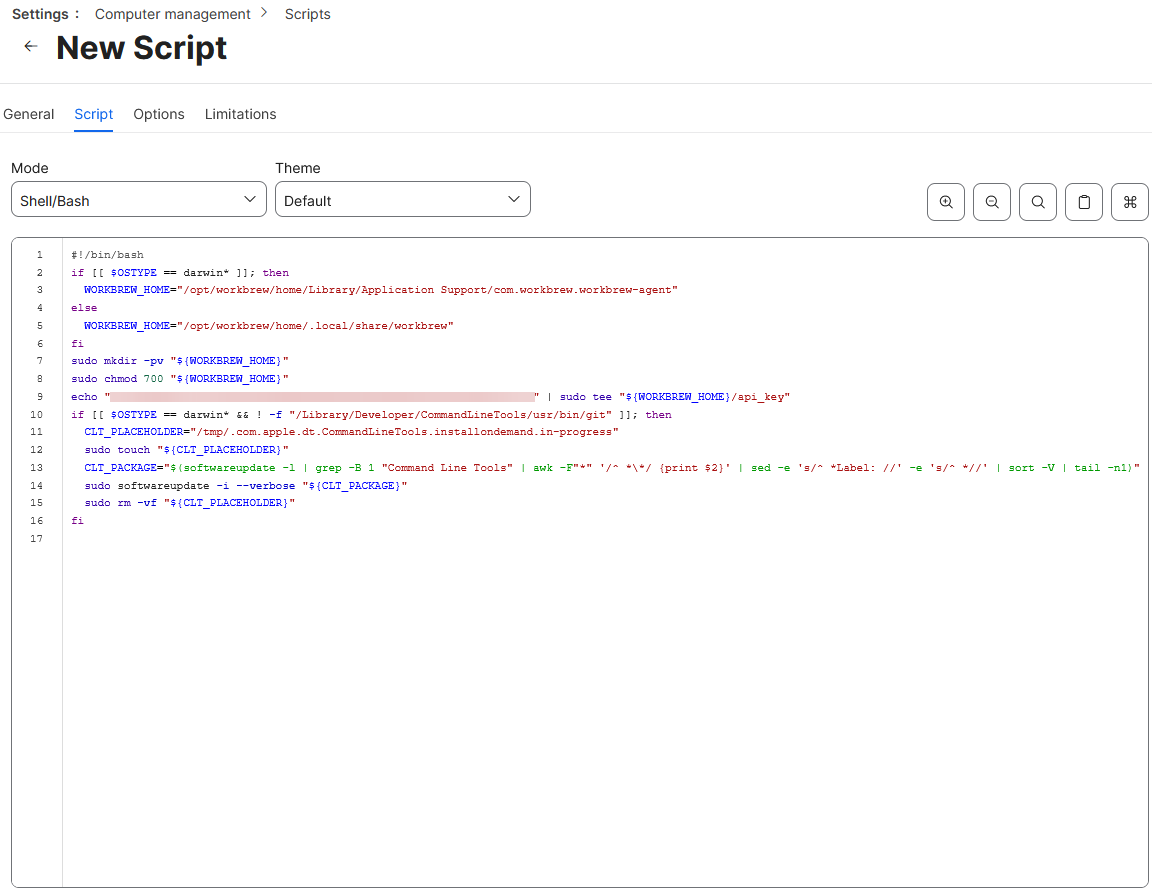Open the Options tab

point(159,114)
